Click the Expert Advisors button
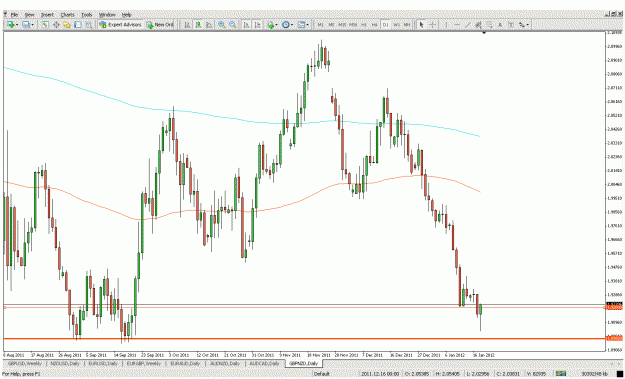Image resolution: width=625 pixels, height=379 pixels. (120, 25)
